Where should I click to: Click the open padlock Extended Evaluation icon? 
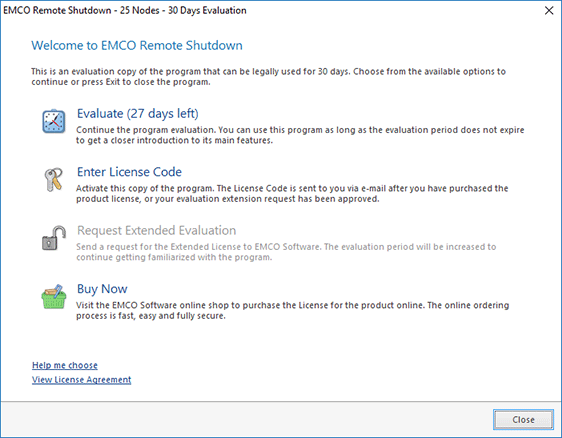click(x=54, y=238)
